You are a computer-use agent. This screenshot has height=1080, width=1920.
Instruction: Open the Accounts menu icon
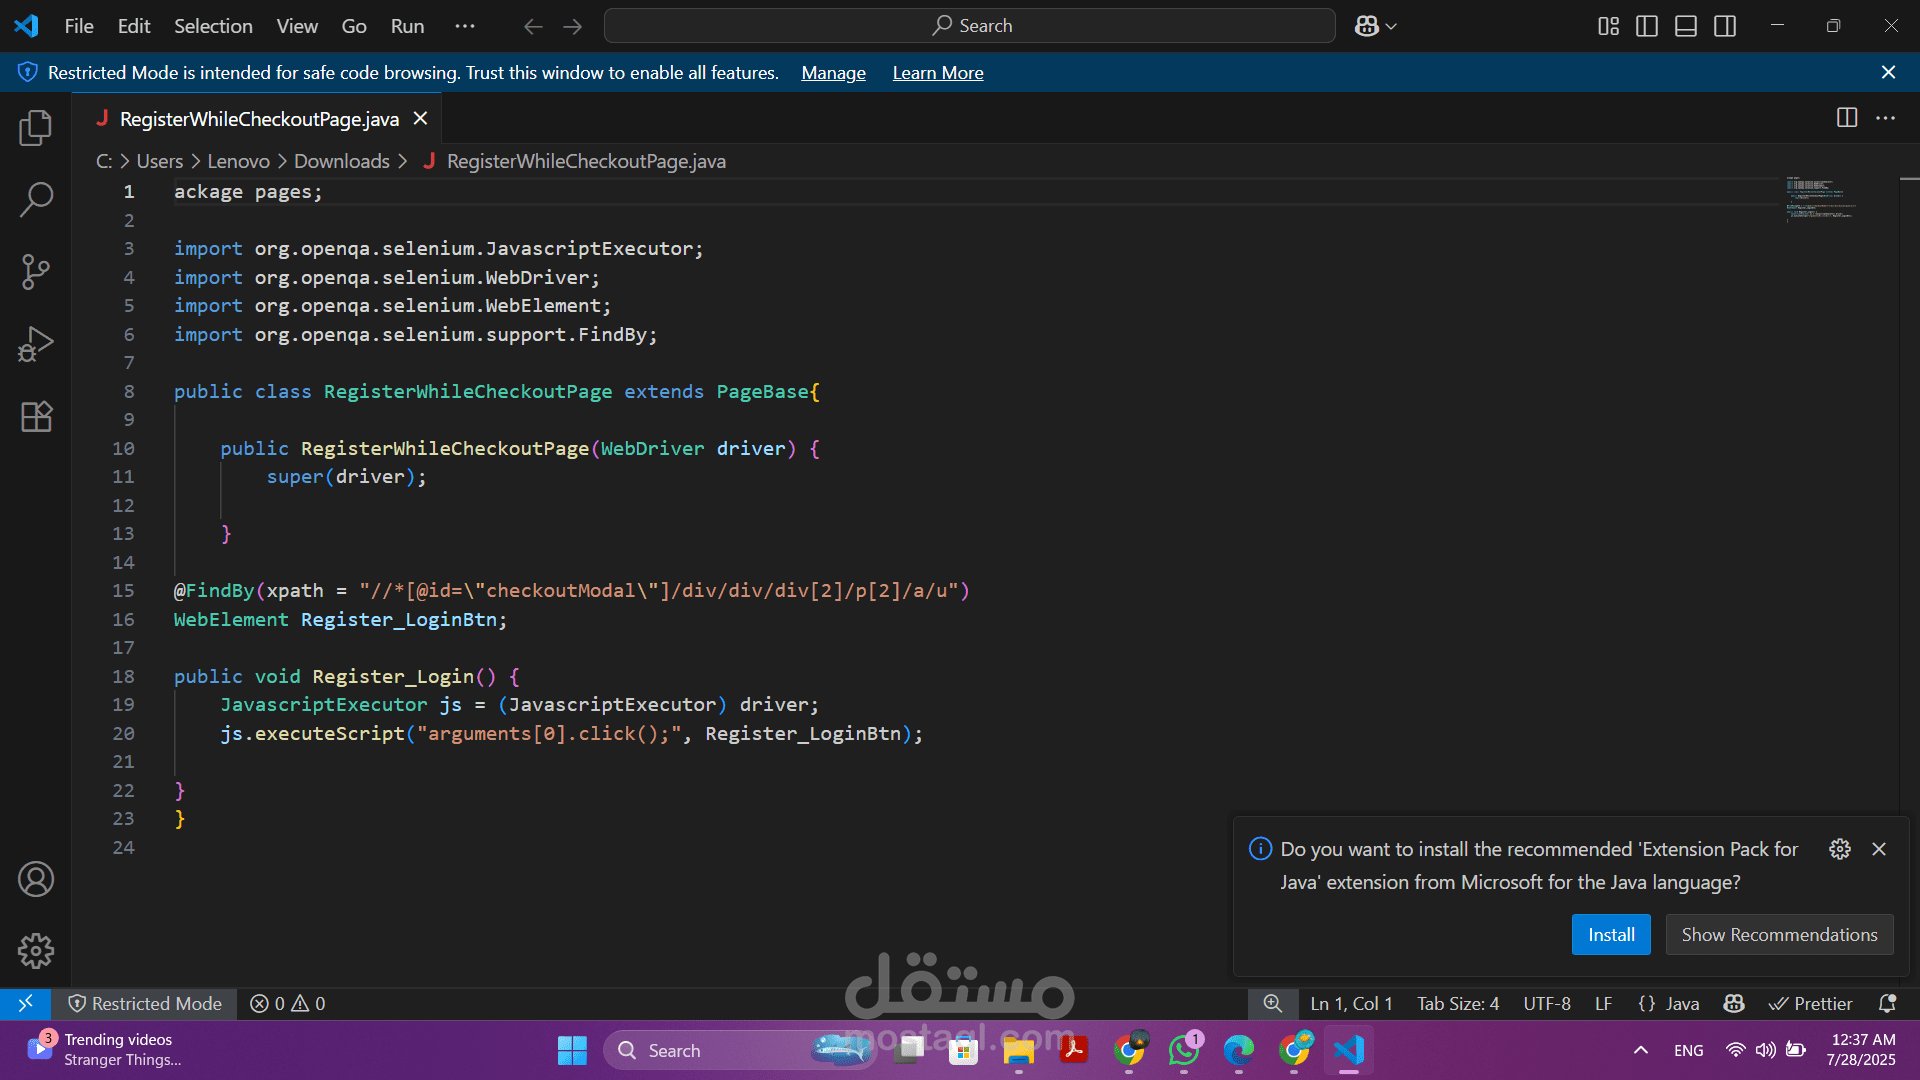coord(36,879)
